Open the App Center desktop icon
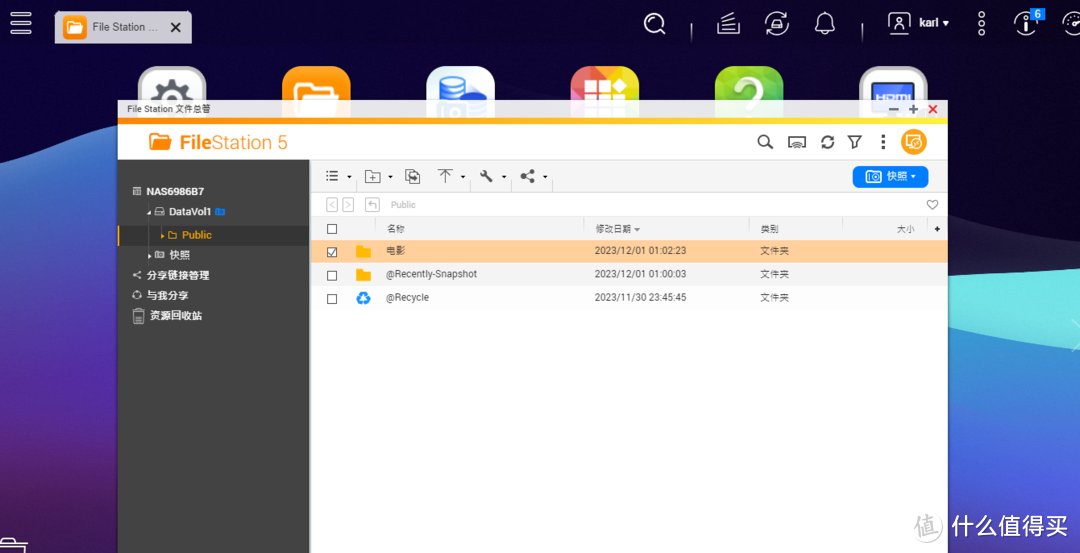Viewport: 1080px width, 553px height. (605, 83)
